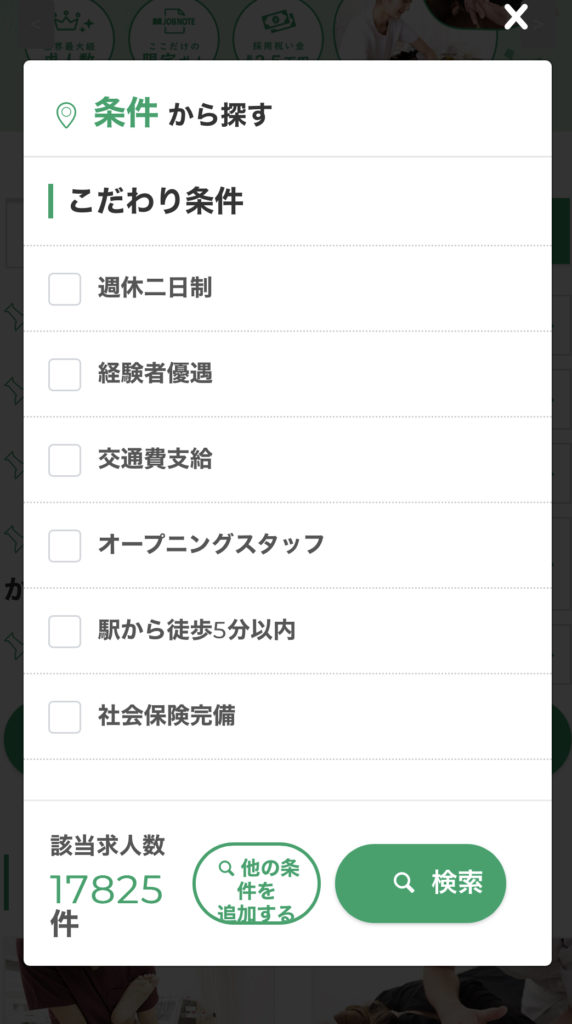This screenshot has width=572, height=1024.
Task: Close the condition search dialog with X
Action: click(x=516, y=17)
